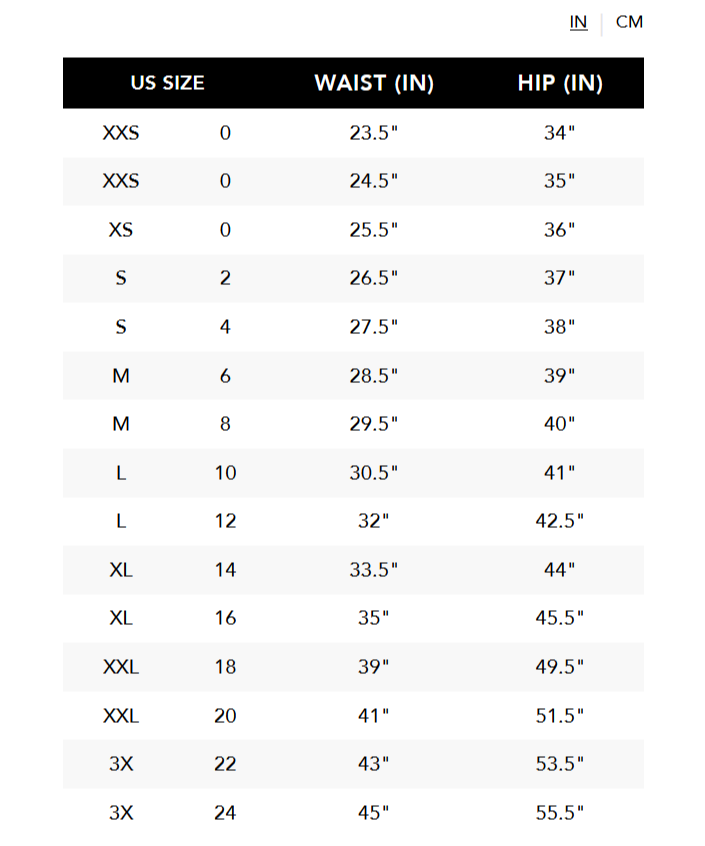Click the size 2 number cell
The height and width of the screenshot is (846, 705).
tap(225, 278)
